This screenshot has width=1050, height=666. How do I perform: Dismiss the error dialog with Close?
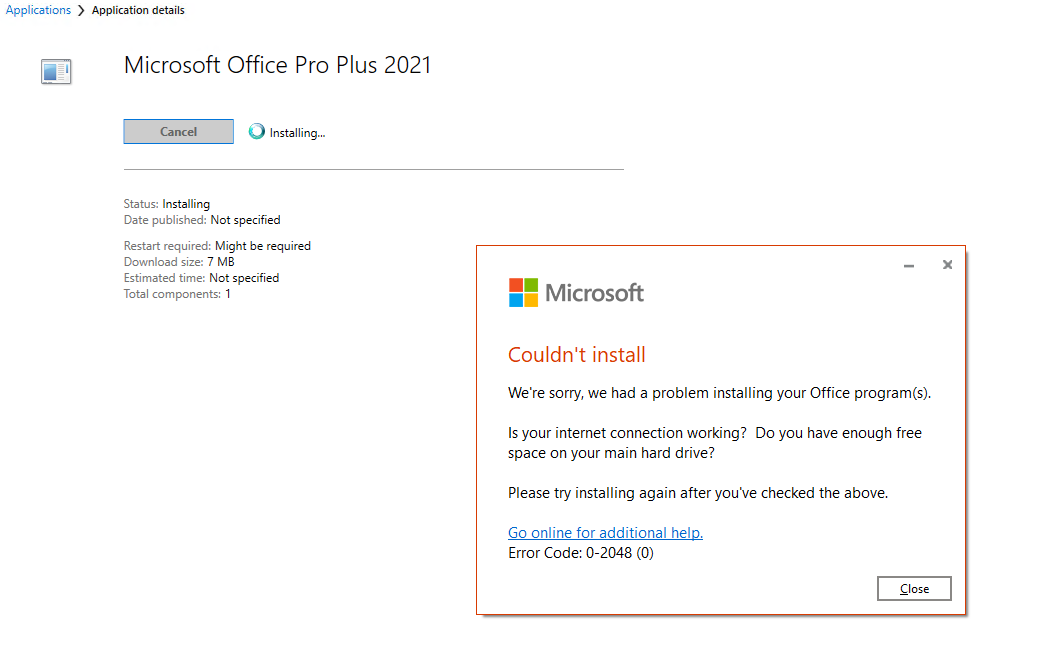click(x=913, y=588)
